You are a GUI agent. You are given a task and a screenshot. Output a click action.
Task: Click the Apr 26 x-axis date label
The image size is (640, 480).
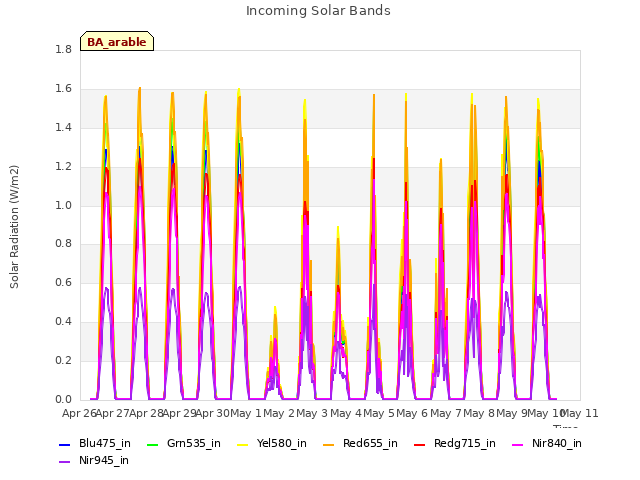(x=79, y=414)
